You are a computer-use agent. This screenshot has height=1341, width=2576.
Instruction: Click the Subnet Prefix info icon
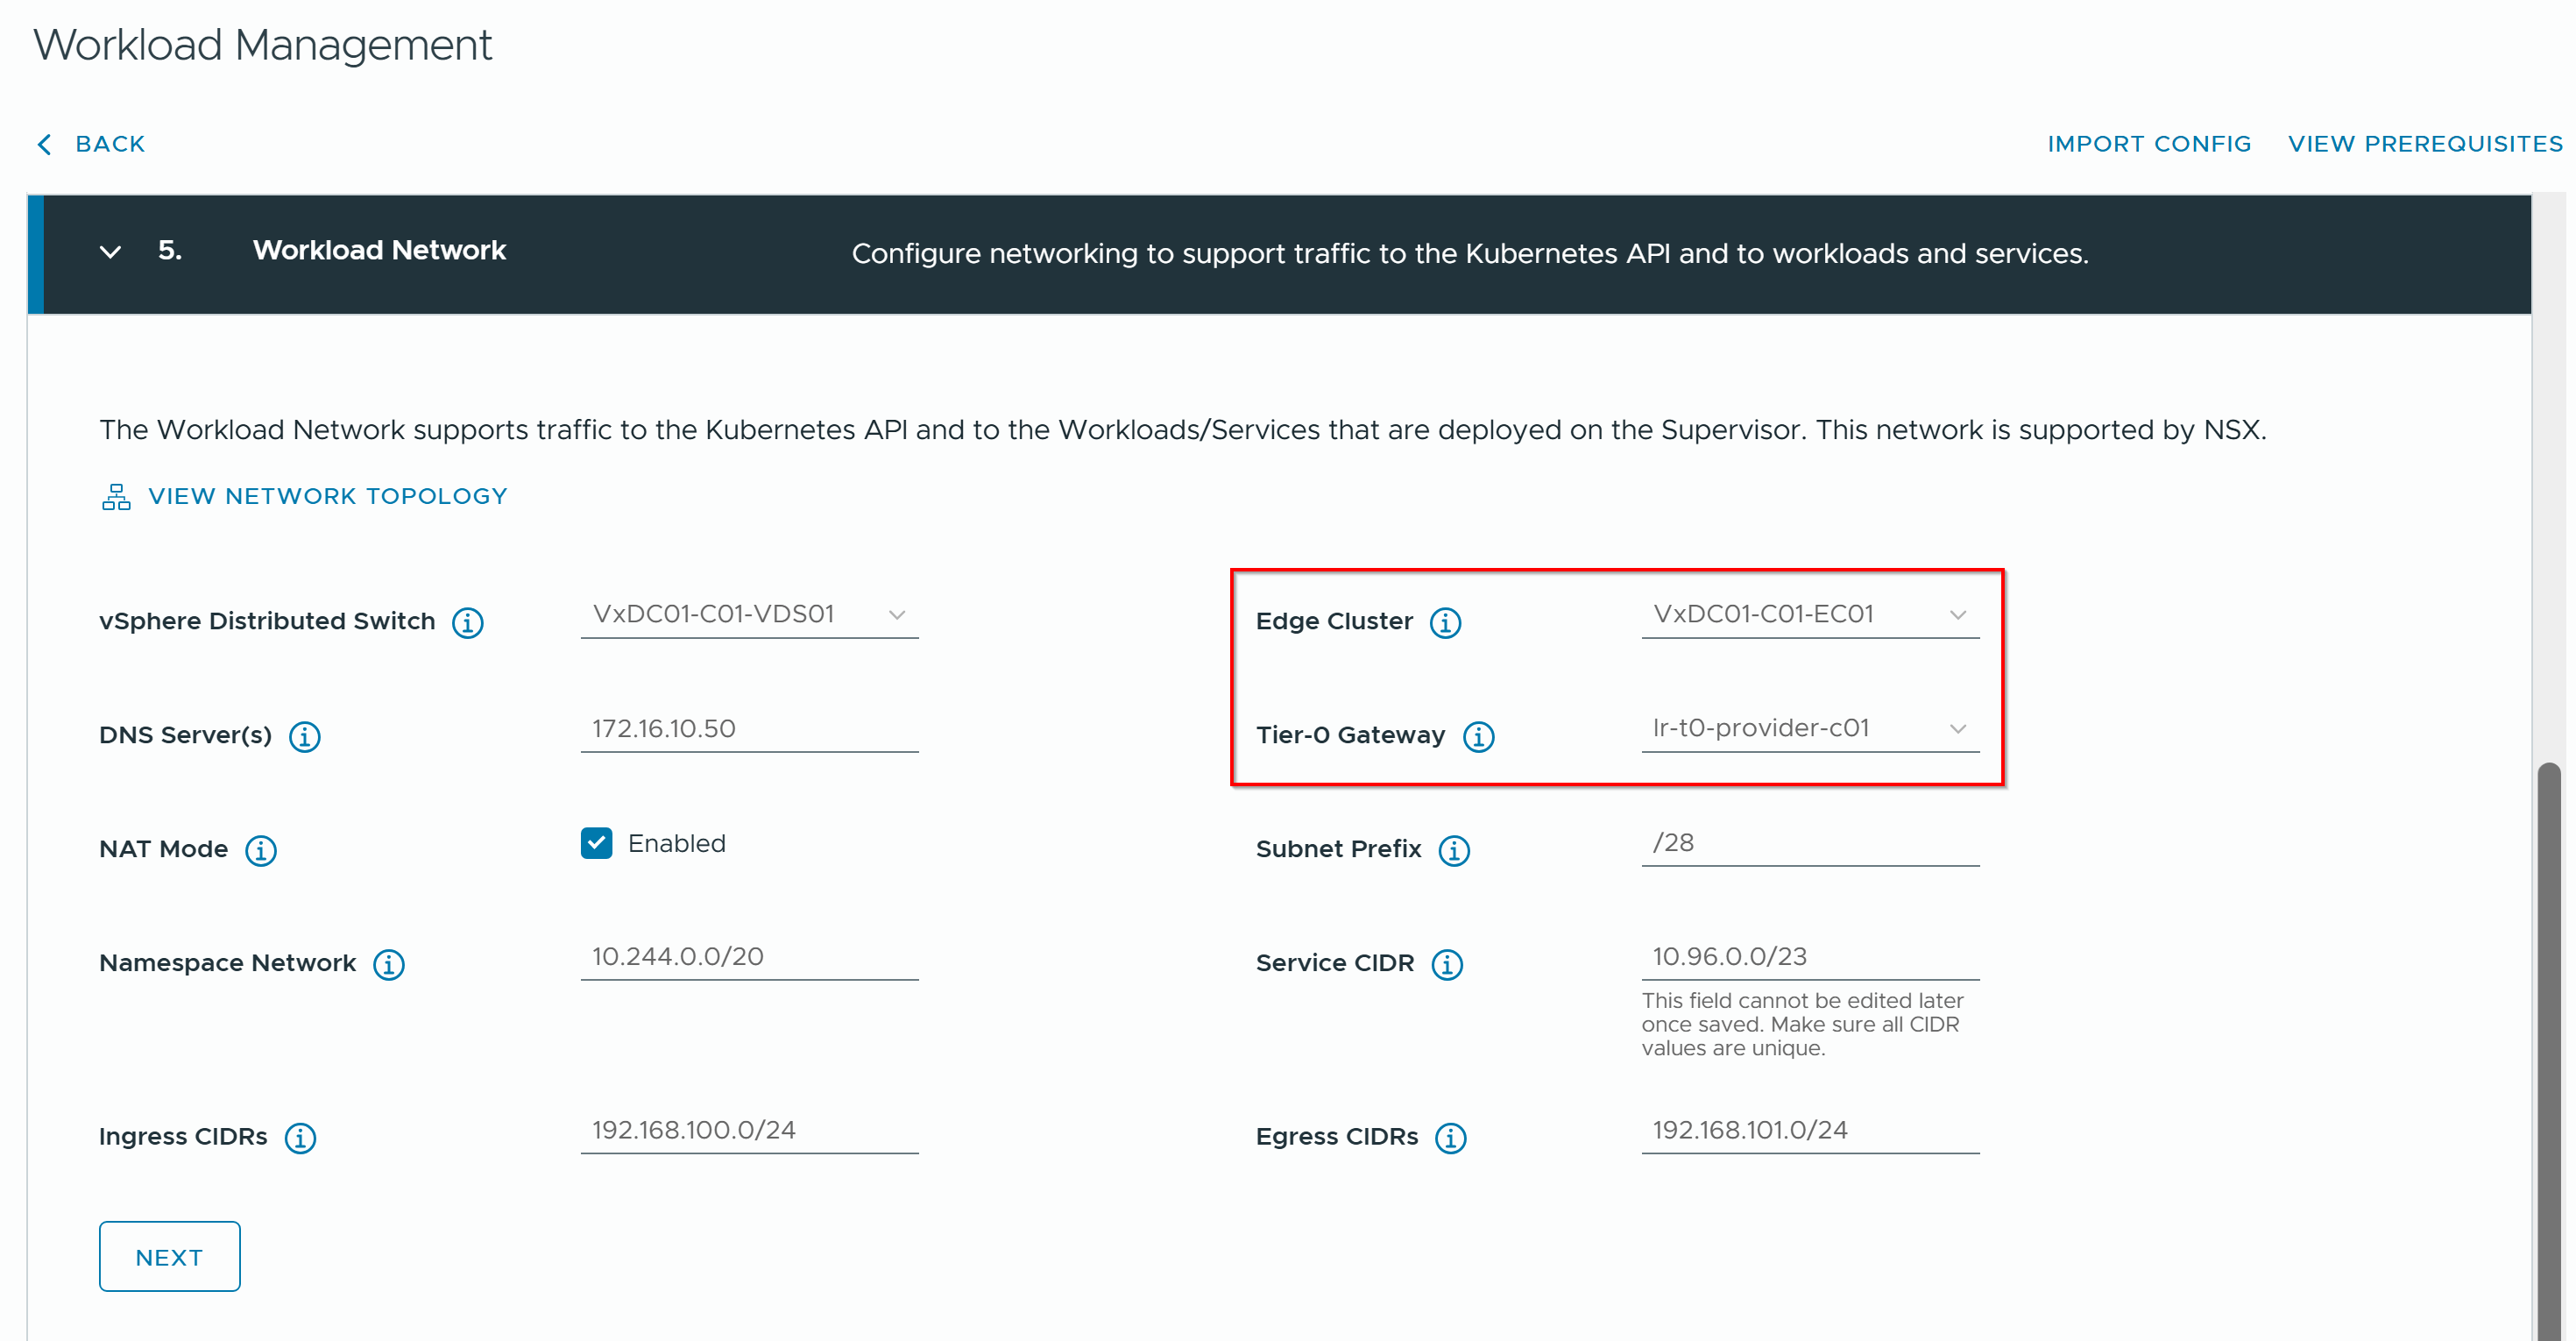[1453, 850]
